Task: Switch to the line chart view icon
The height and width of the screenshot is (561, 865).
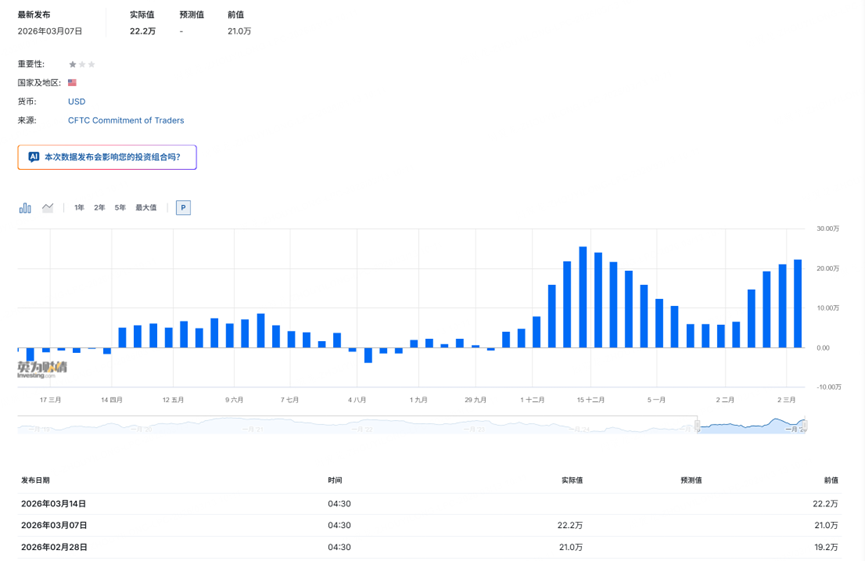Action: (x=47, y=208)
